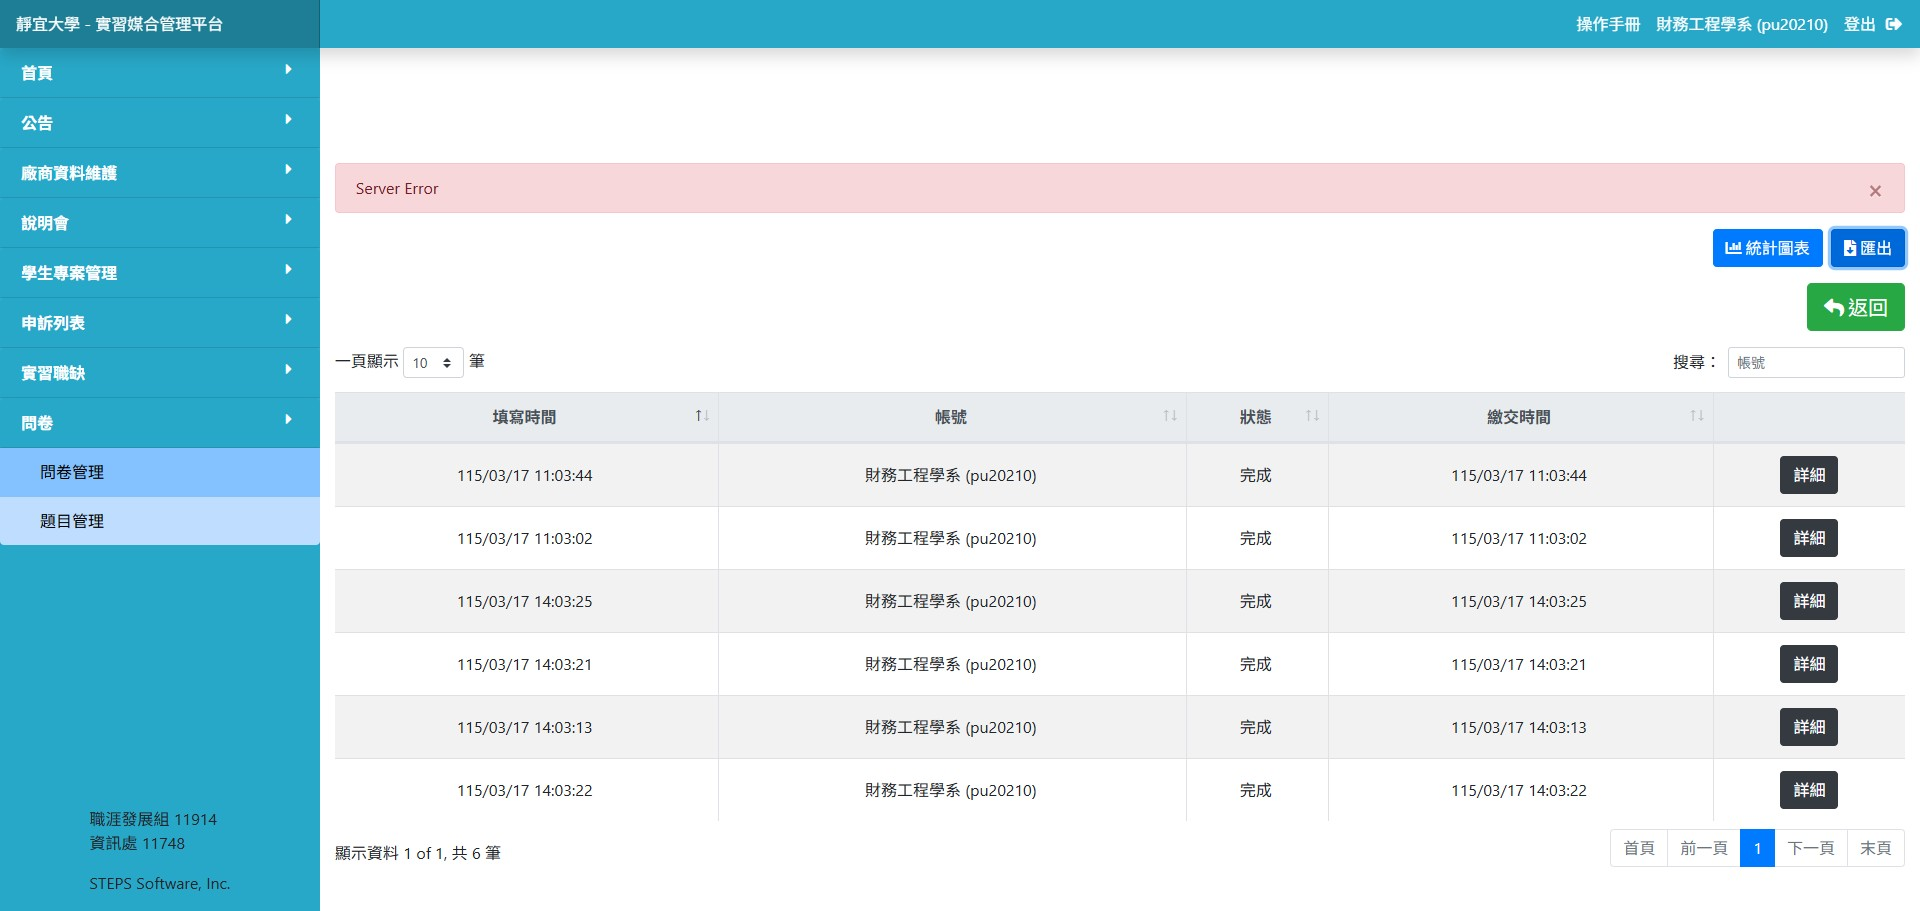1920x911 pixels.
Task: Open the 操作手冊 manual link
Action: (1608, 24)
